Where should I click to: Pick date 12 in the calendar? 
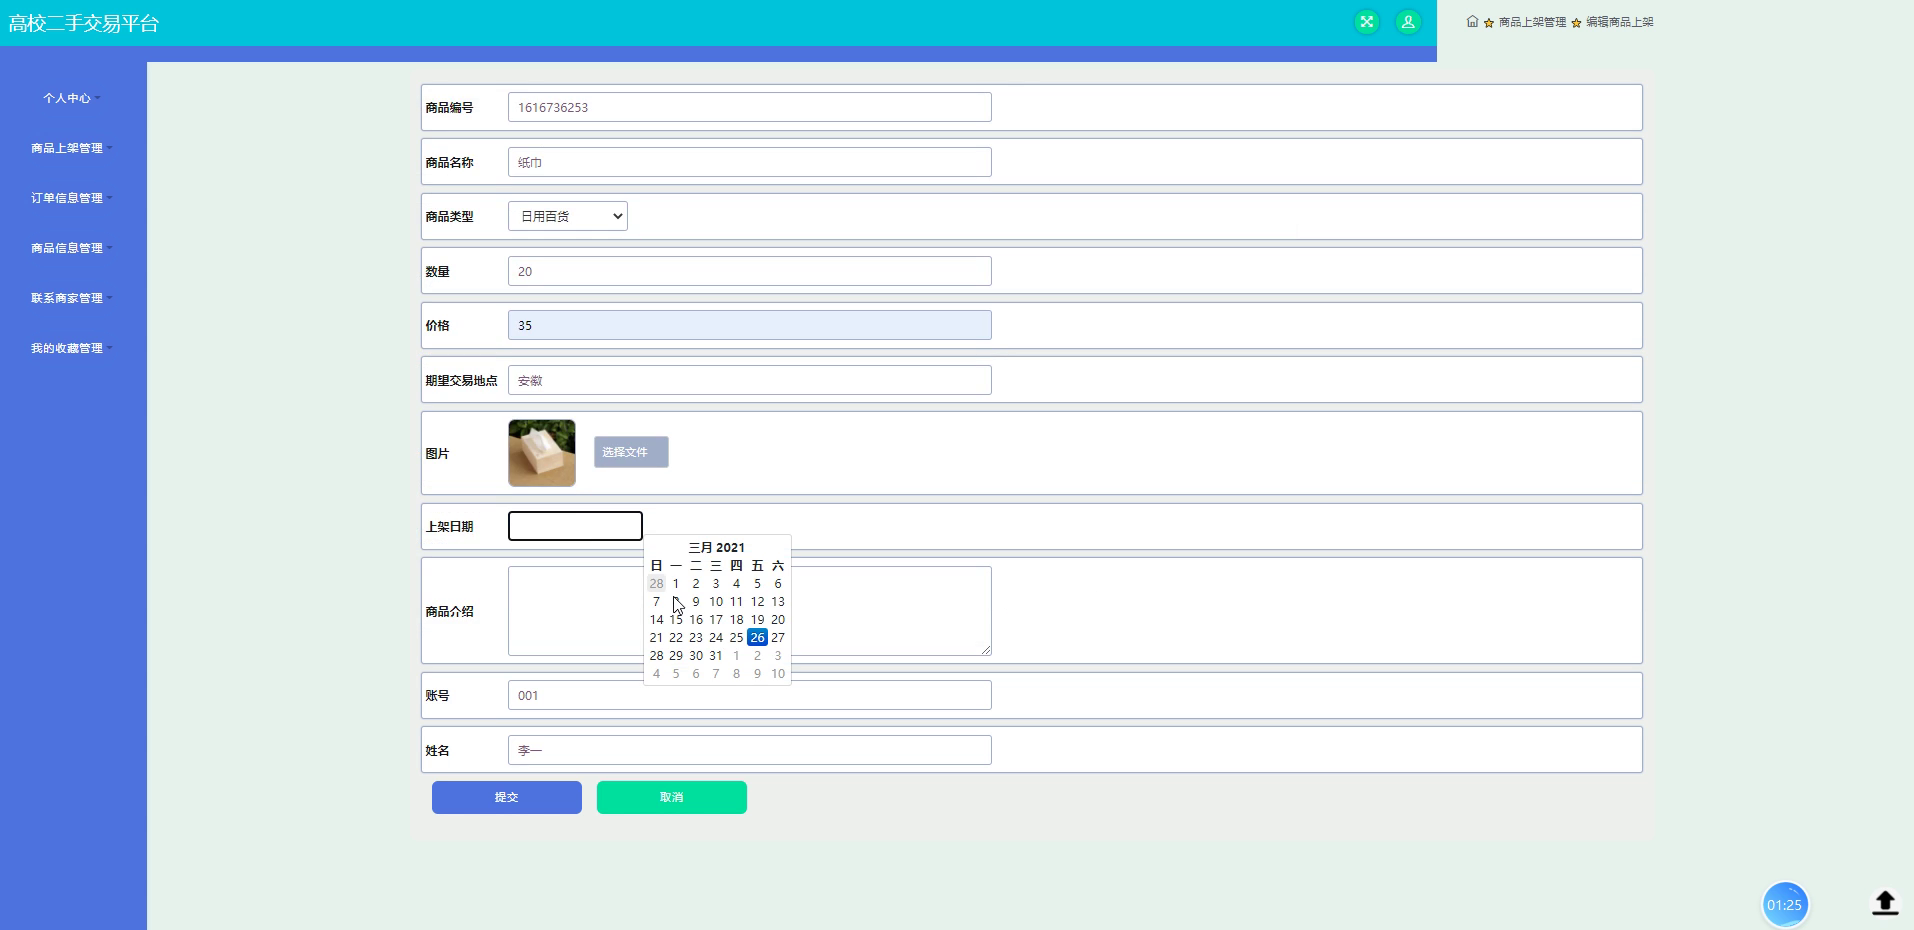(x=757, y=601)
